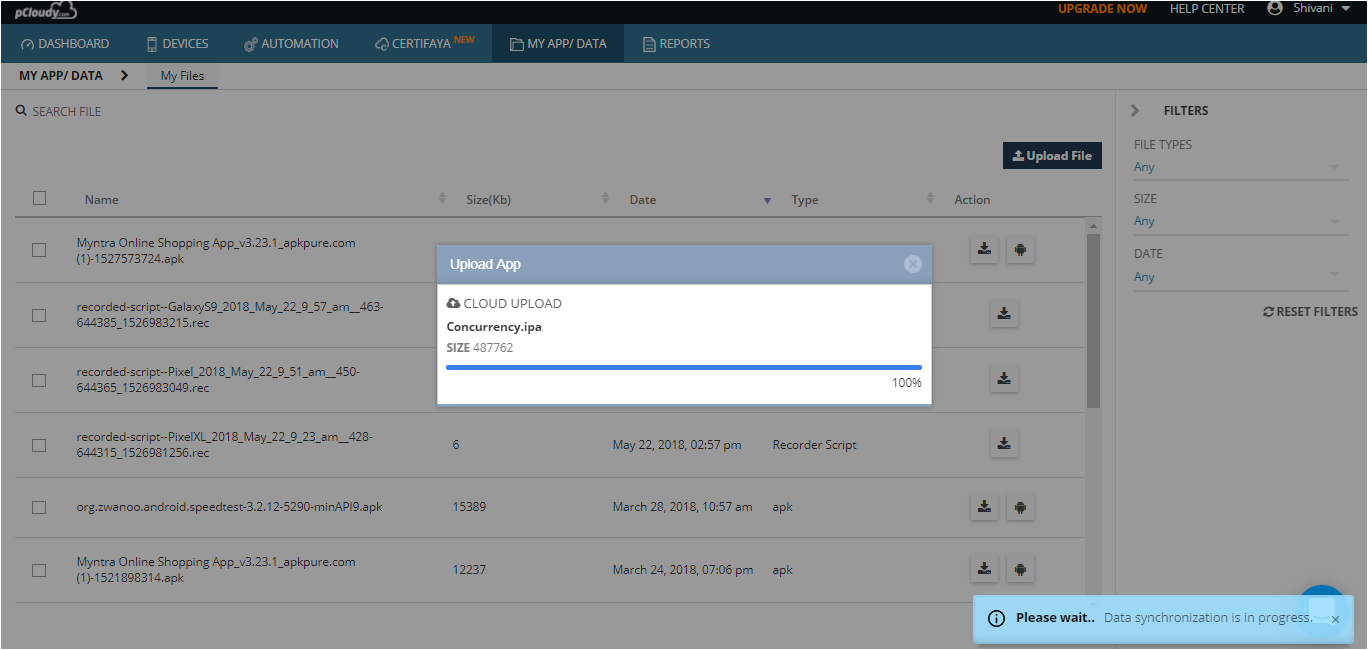Image resolution: width=1368 pixels, height=650 pixels.
Task: Click the 15389 size value
Action: point(469,507)
